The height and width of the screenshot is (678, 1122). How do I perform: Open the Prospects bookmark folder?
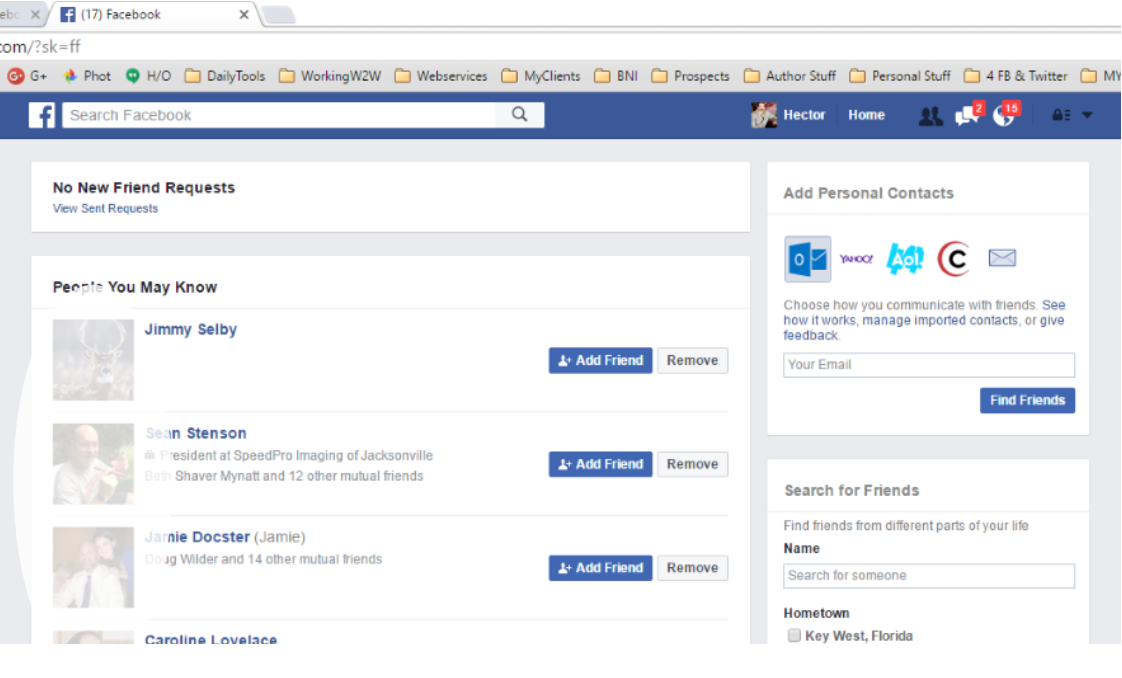pyautogui.click(x=691, y=76)
